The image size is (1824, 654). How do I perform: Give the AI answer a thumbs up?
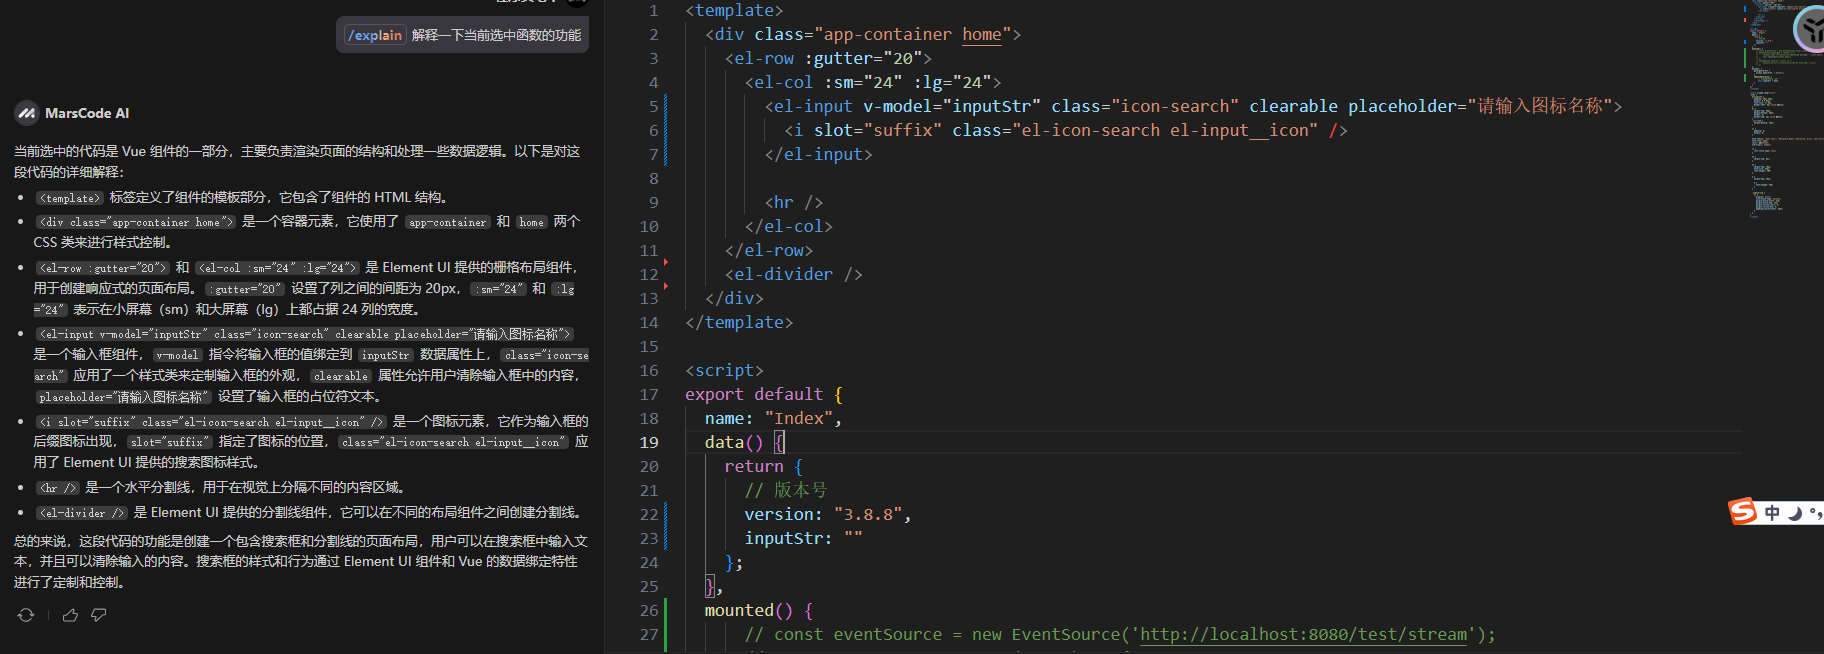(x=70, y=615)
